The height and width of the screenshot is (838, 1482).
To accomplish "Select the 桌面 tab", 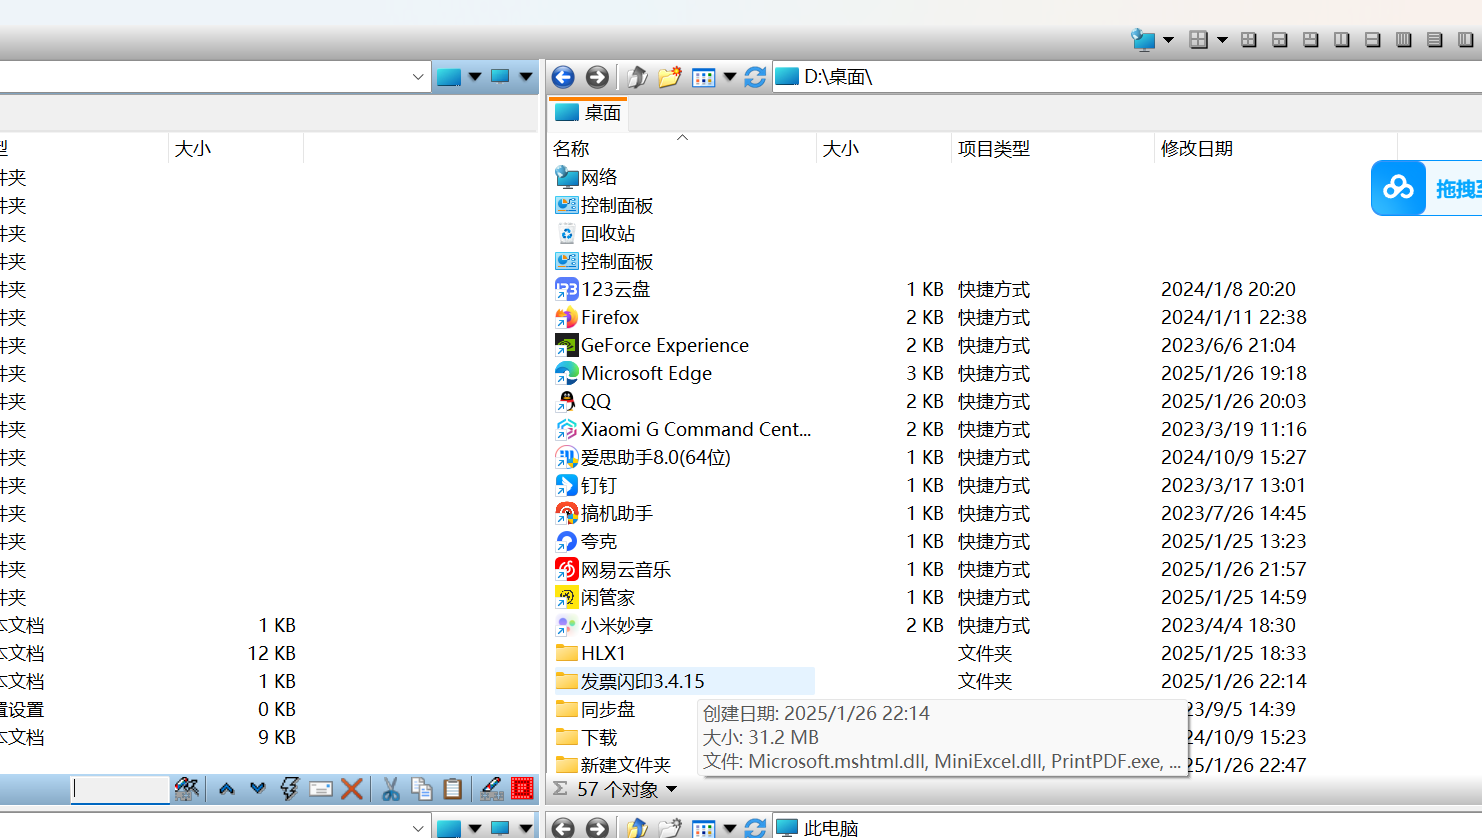I will tap(588, 113).
